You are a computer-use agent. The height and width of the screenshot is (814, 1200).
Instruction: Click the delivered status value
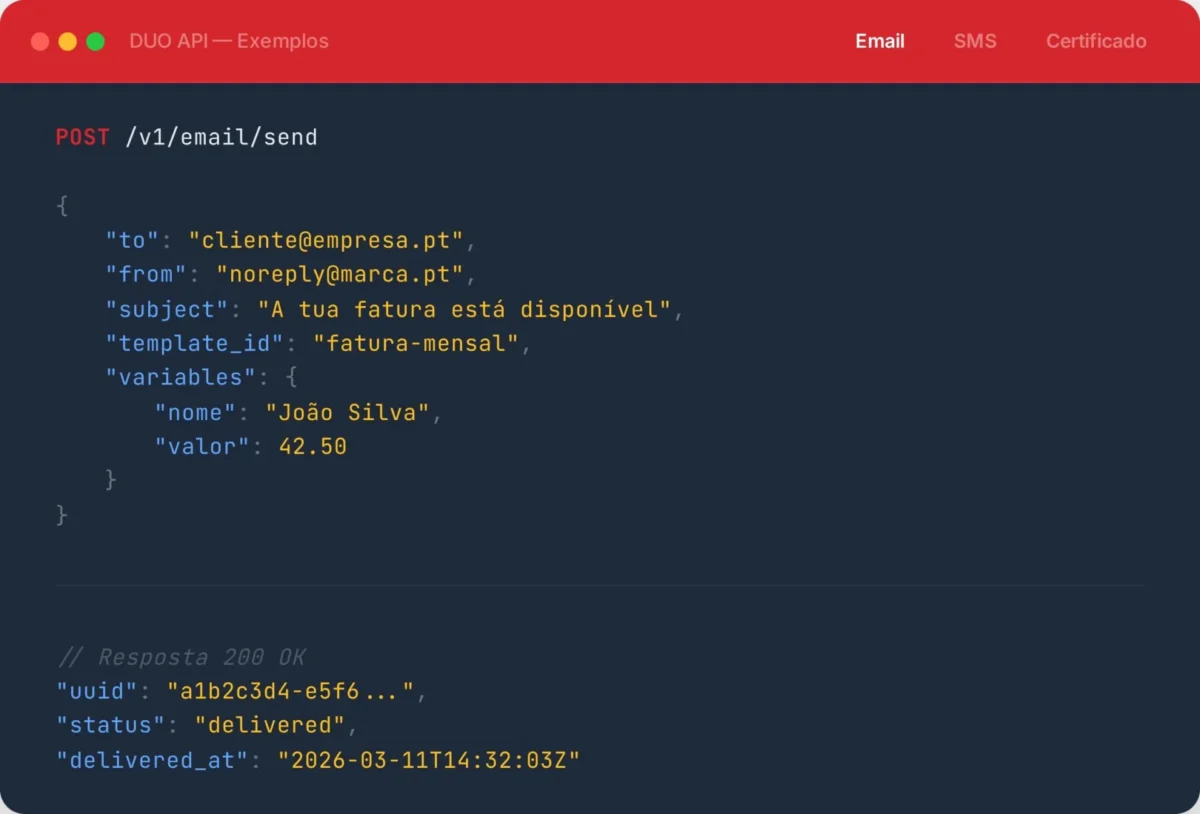271,724
